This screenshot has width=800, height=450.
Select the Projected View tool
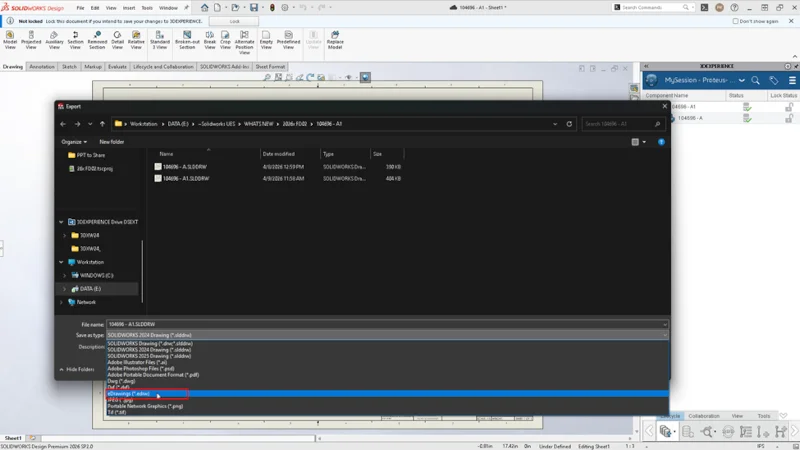(31, 40)
